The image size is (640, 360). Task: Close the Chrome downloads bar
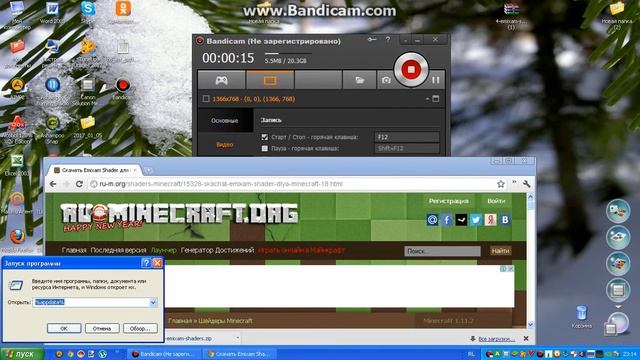526,338
